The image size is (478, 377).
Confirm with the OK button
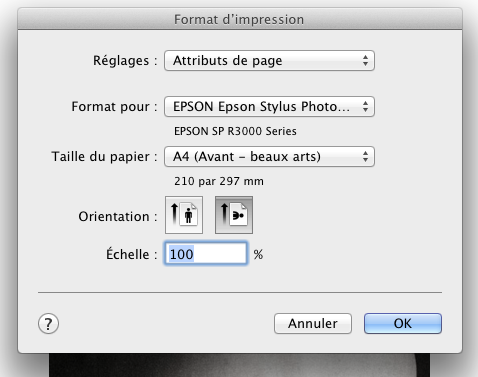point(403,323)
